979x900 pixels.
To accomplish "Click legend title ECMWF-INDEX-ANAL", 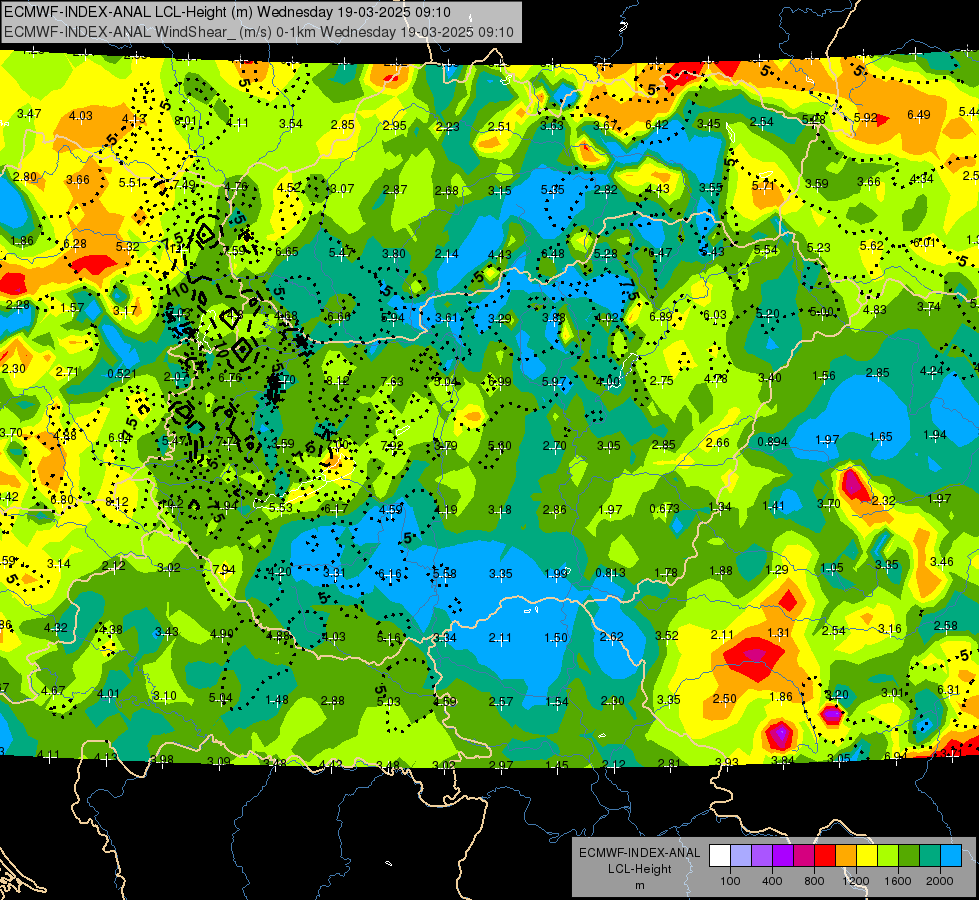I will point(639,853).
